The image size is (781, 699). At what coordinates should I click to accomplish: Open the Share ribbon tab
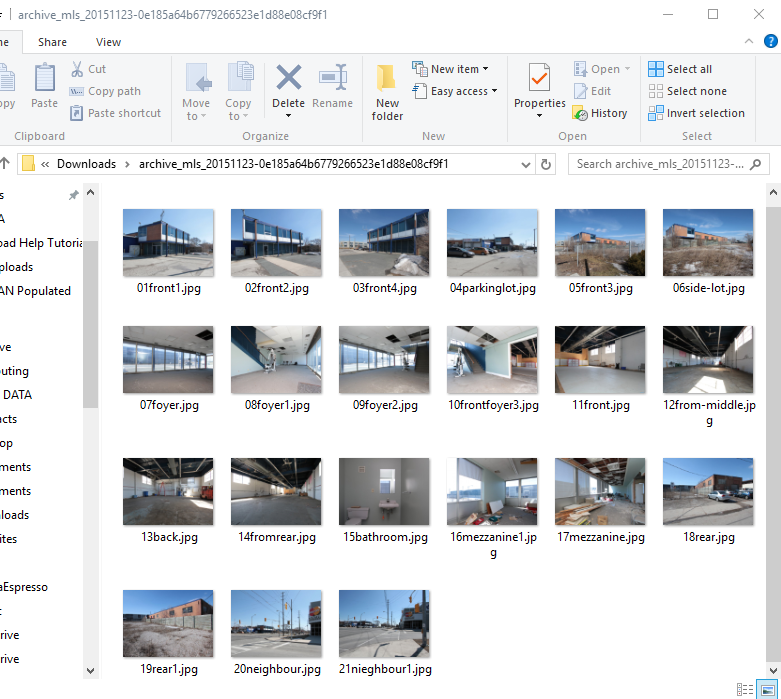tap(53, 42)
